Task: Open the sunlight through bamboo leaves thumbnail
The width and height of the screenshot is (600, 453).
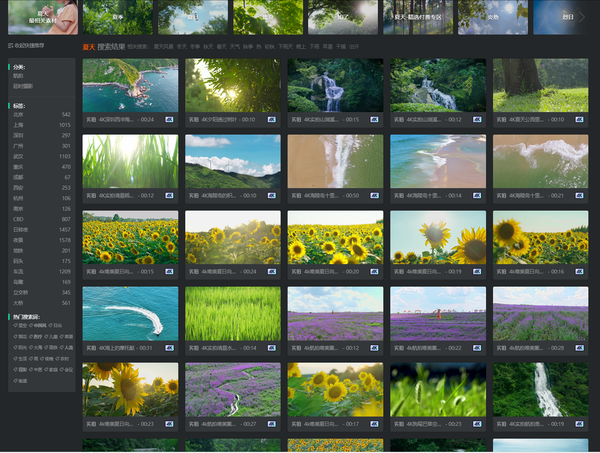Action: click(233, 85)
